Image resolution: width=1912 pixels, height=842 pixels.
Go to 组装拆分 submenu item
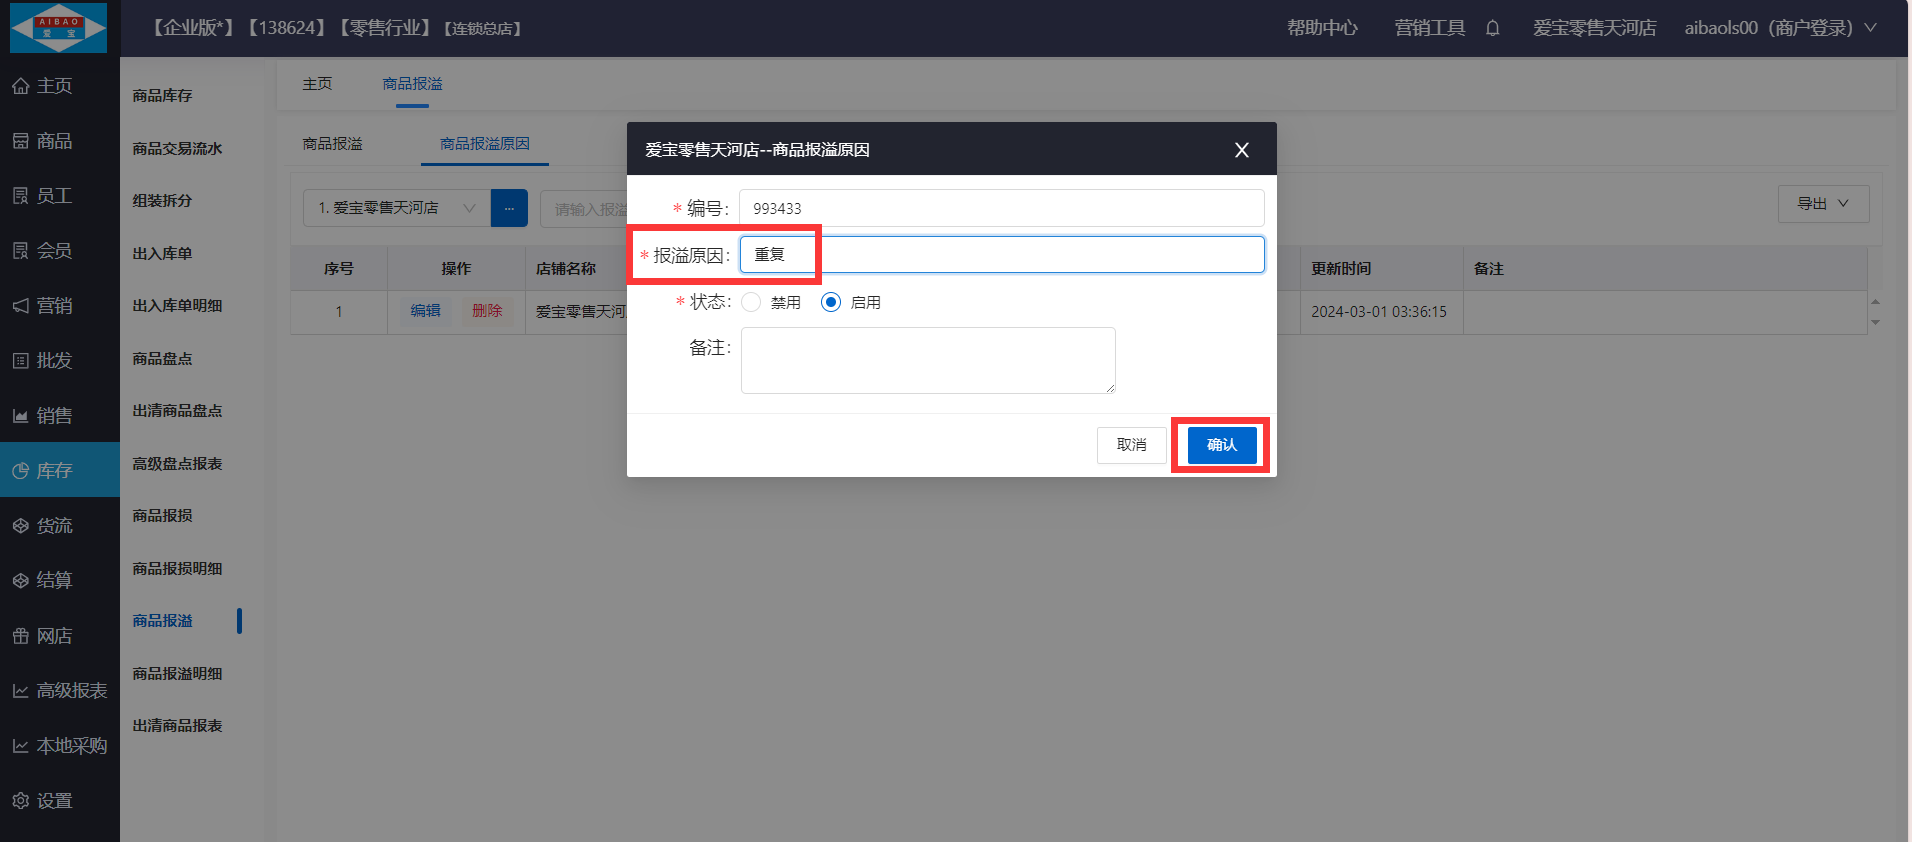(x=162, y=201)
